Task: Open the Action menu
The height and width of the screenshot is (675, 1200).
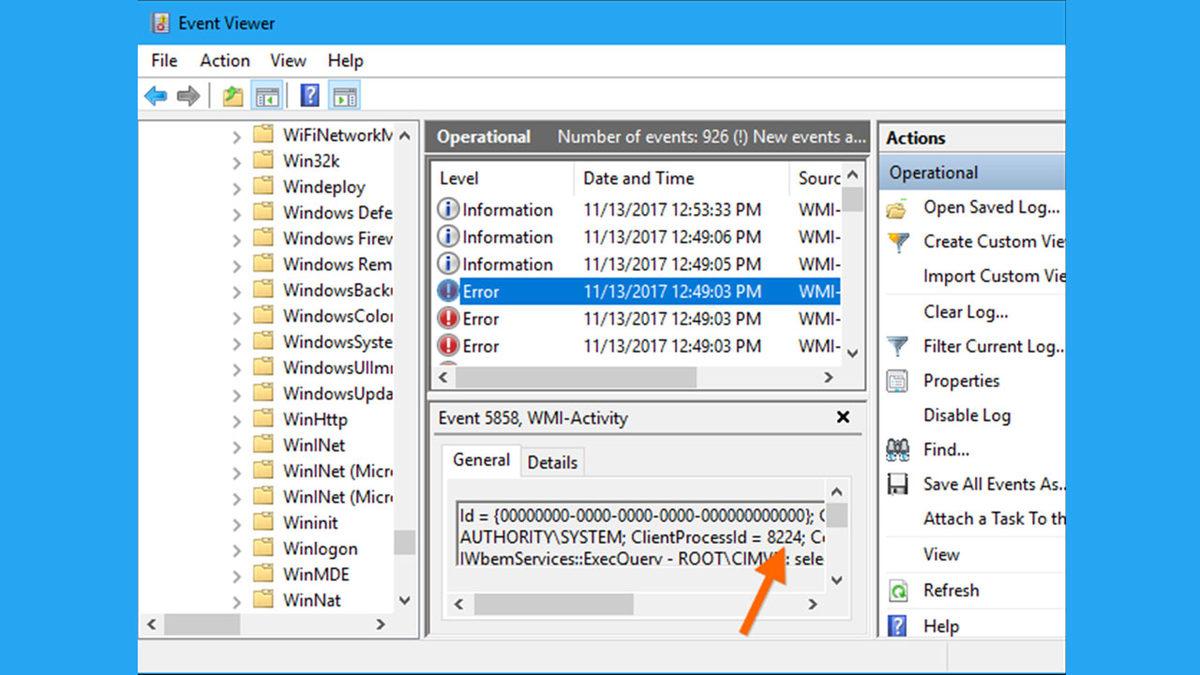Action: pyautogui.click(x=224, y=60)
